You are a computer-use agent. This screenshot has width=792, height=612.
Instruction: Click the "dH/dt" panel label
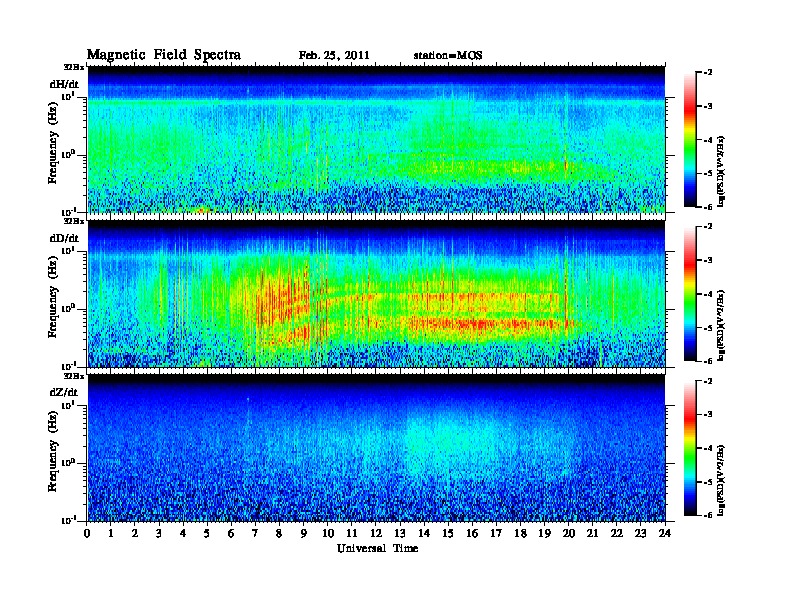[64, 84]
